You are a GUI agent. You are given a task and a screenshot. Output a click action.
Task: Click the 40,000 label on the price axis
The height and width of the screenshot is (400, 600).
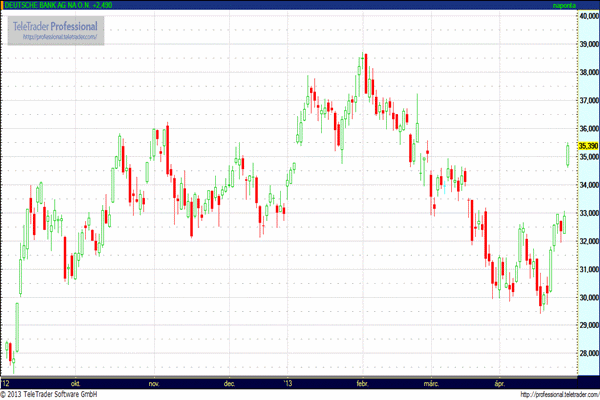[588, 16]
